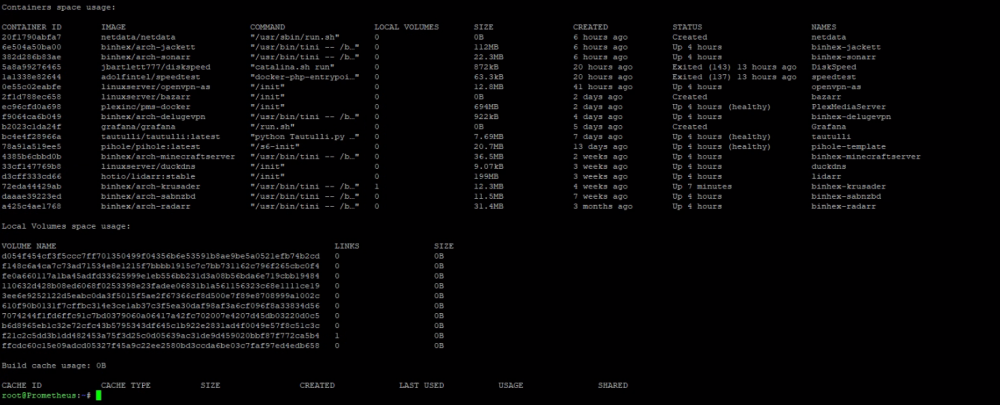Click container ID 20f1790abfa7
Viewport: 1000px width, 405px height.
(31, 37)
